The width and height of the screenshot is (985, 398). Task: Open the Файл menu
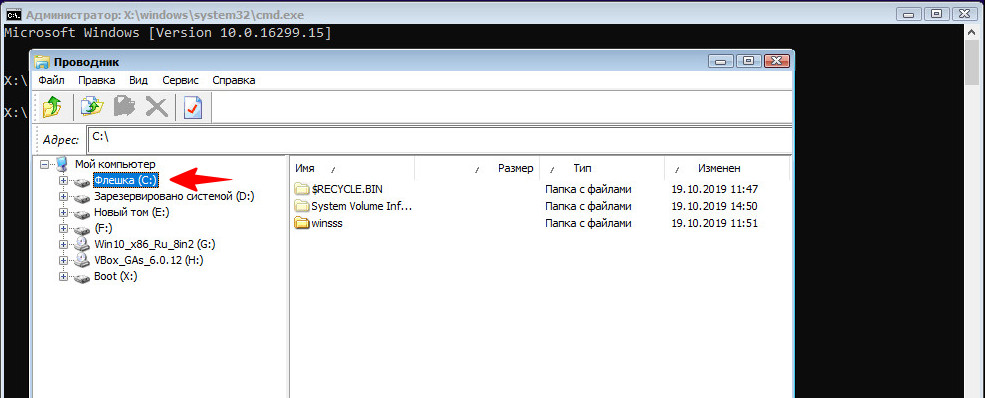pos(51,80)
